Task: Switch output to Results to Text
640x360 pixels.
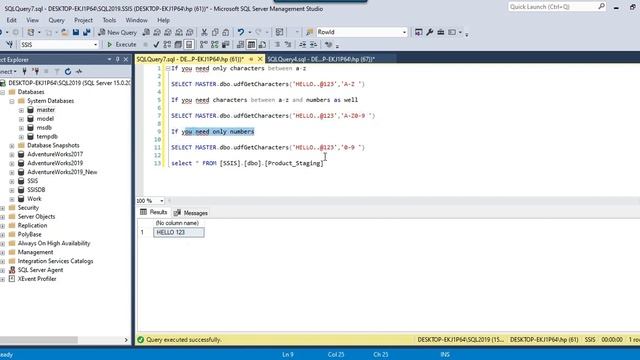Action: (240, 44)
